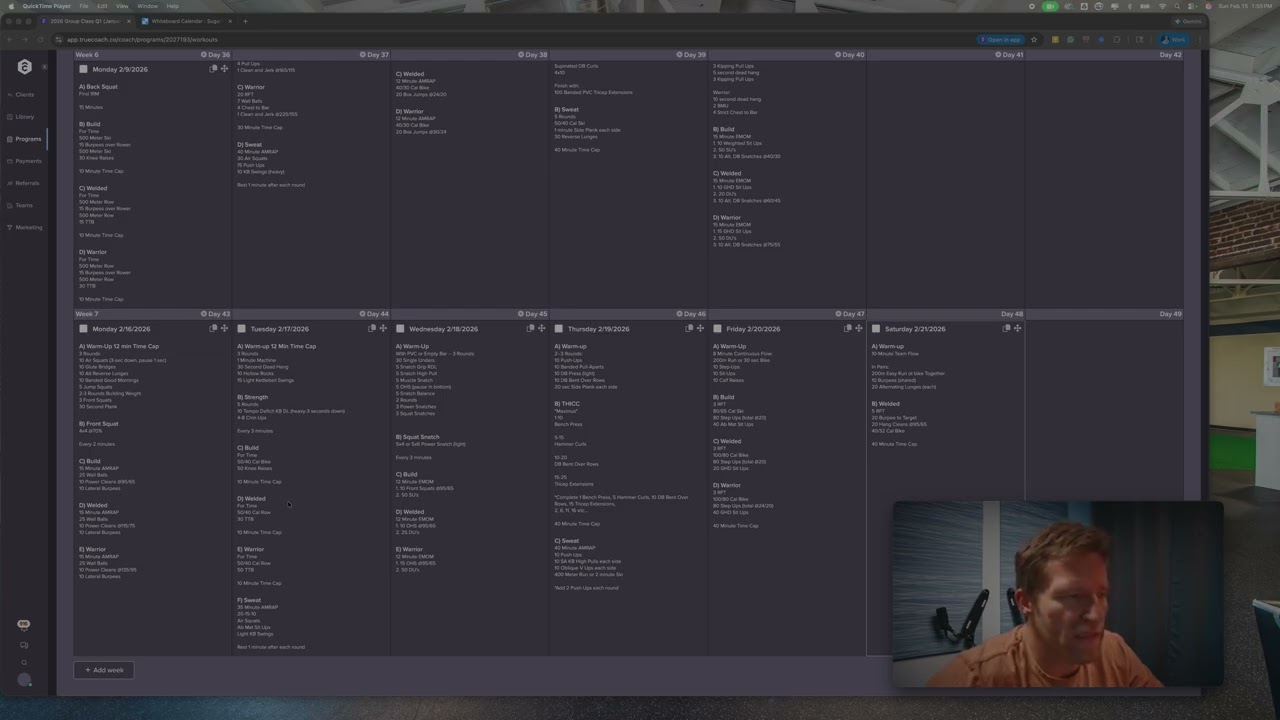The height and width of the screenshot is (720, 1280).
Task: Click the A) Back Squat workout heading
Action: pyautogui.click(x=98, y=87)
